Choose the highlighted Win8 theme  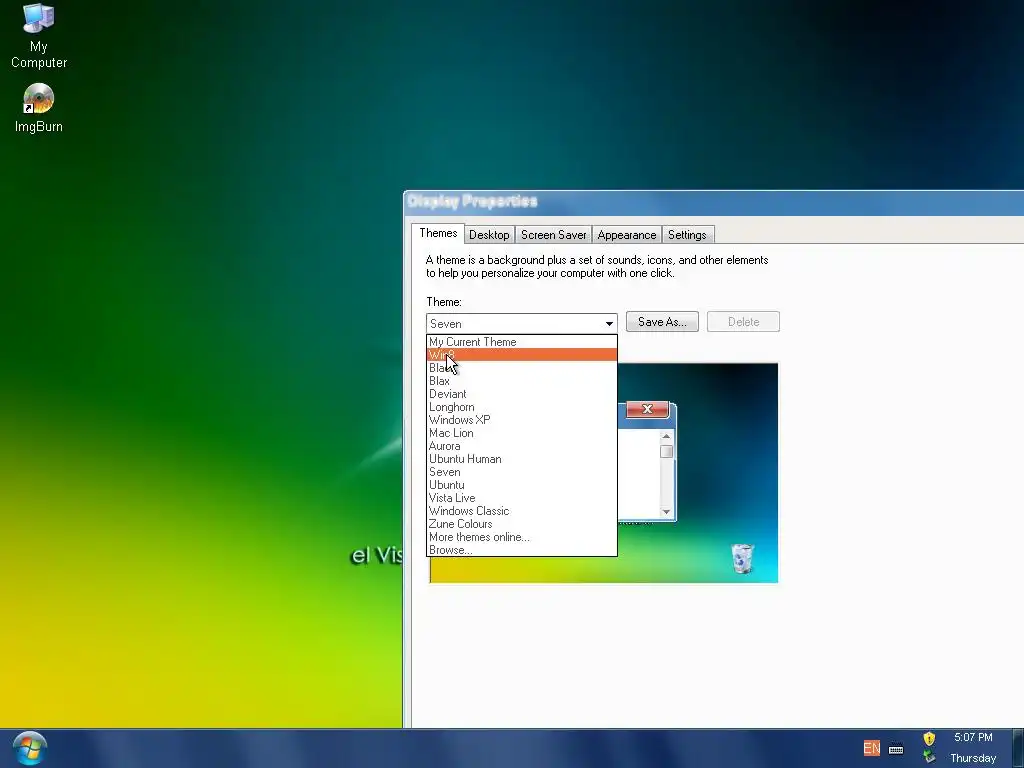tap(521, 355)
